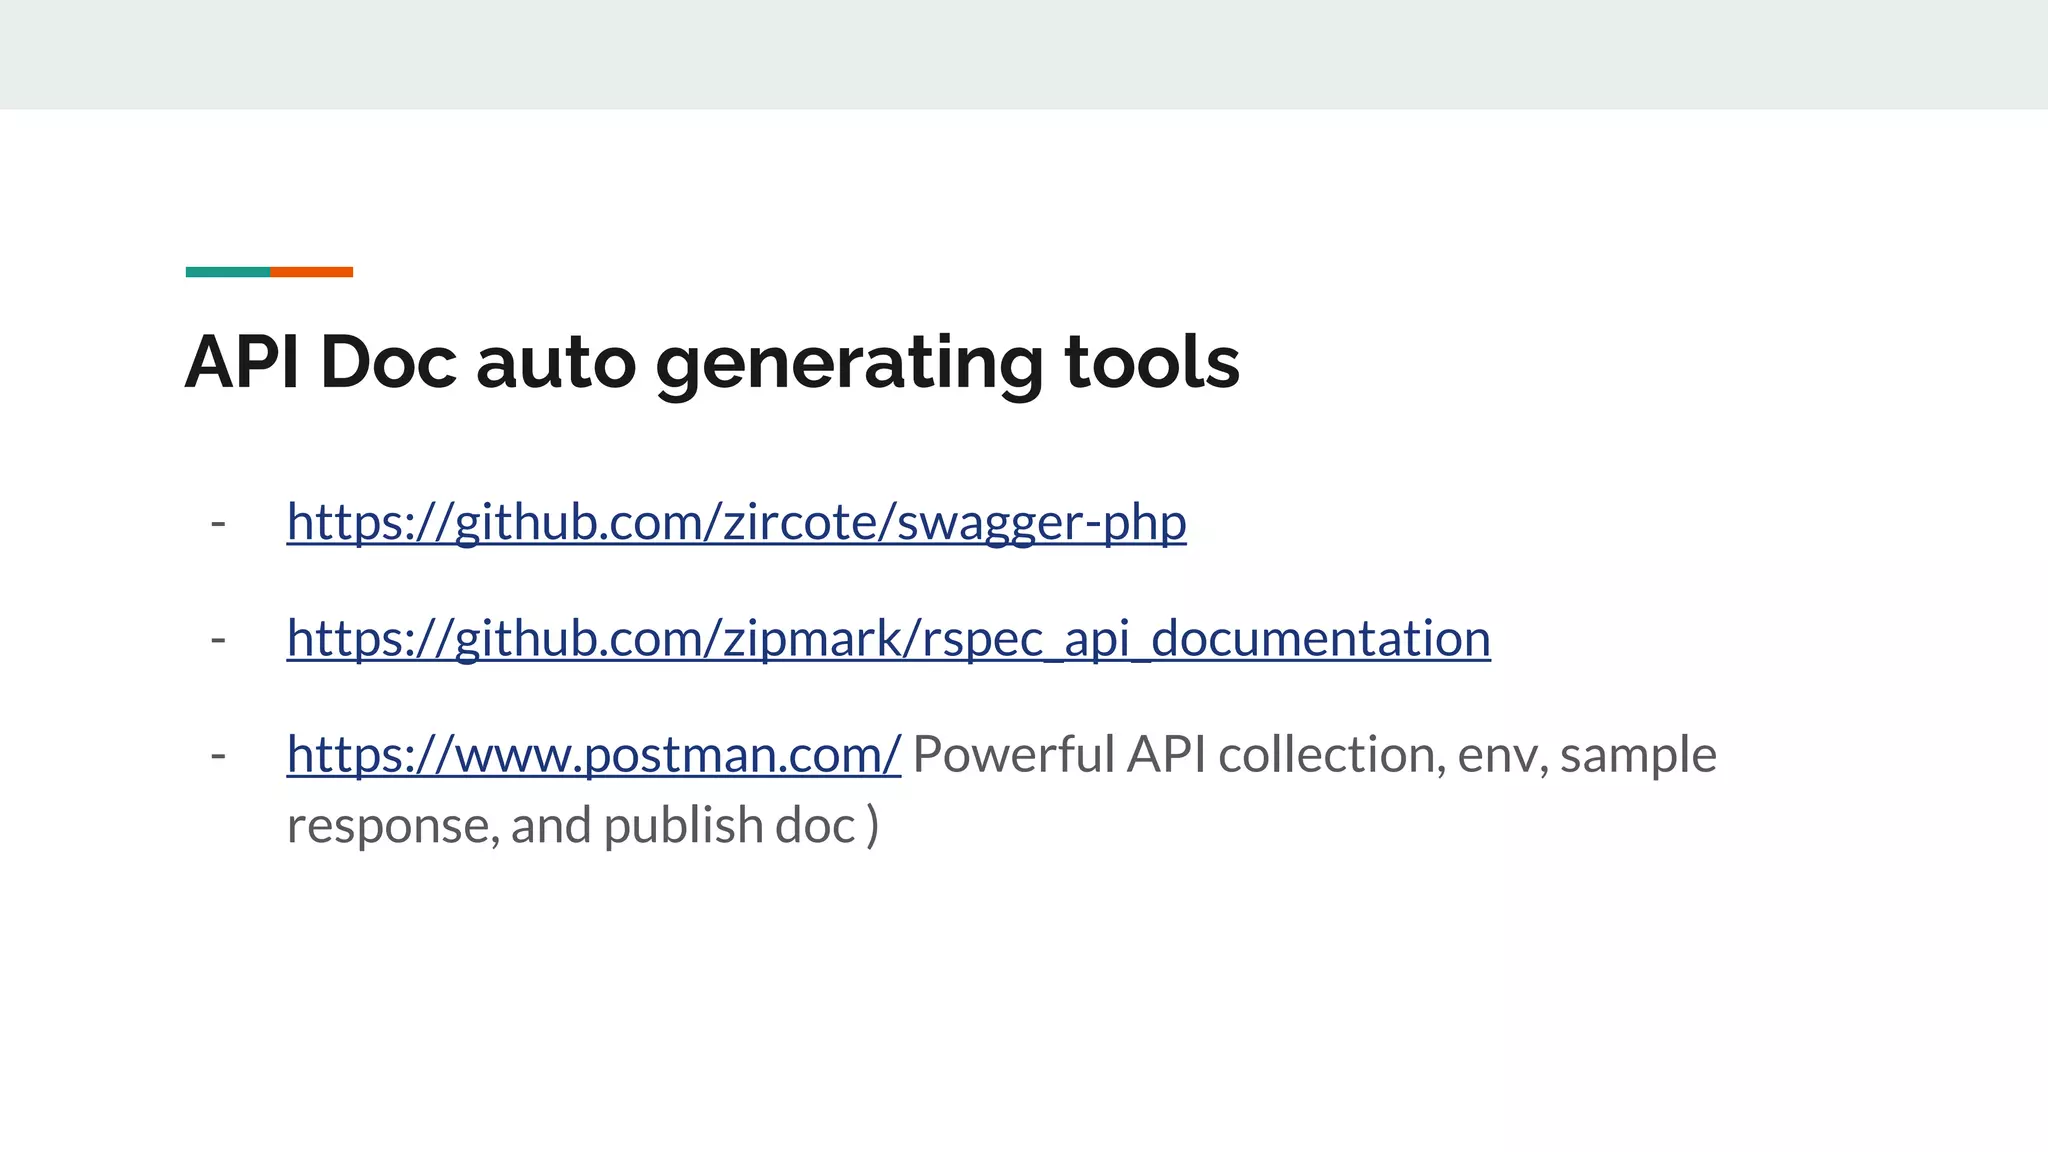Click the text 'Powerful API collection, env, sample'

[x=1314, y=754]
